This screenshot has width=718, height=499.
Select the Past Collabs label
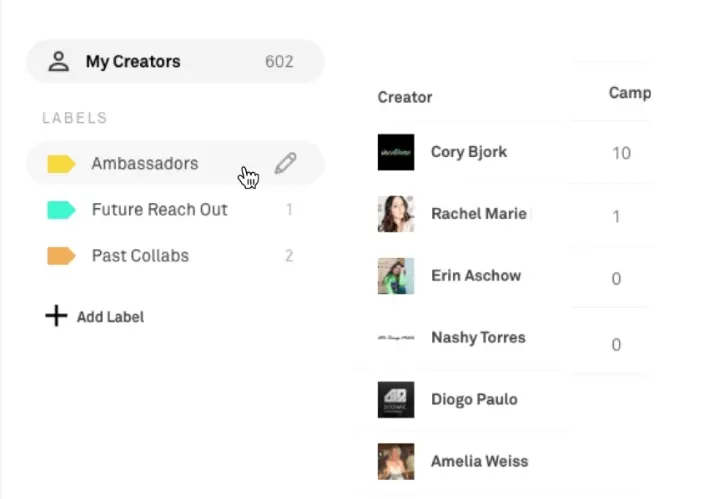175,256
